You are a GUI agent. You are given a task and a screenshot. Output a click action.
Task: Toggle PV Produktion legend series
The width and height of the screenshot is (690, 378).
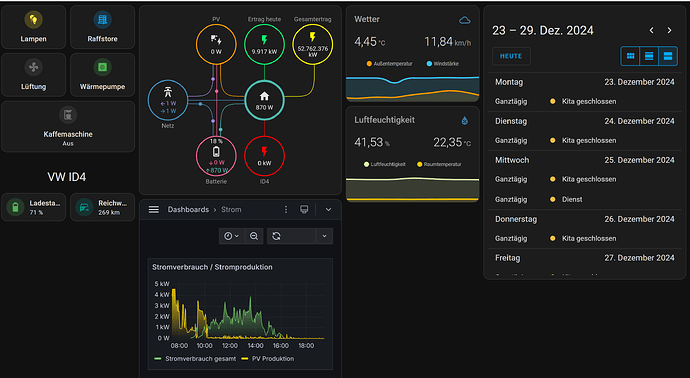click(x=268, y=359)
